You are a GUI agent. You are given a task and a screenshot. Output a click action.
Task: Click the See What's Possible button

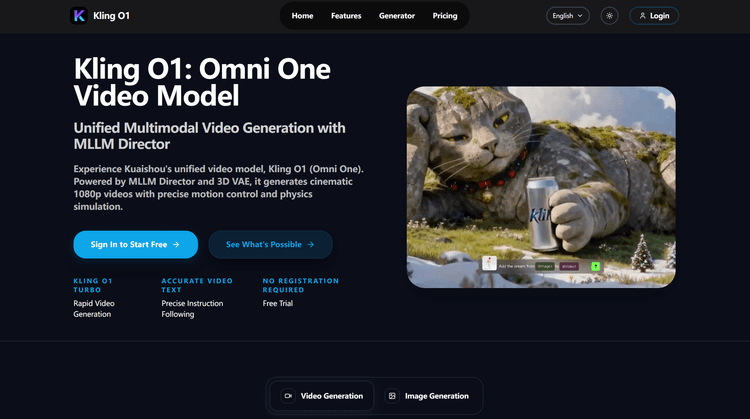pos(270,244)
